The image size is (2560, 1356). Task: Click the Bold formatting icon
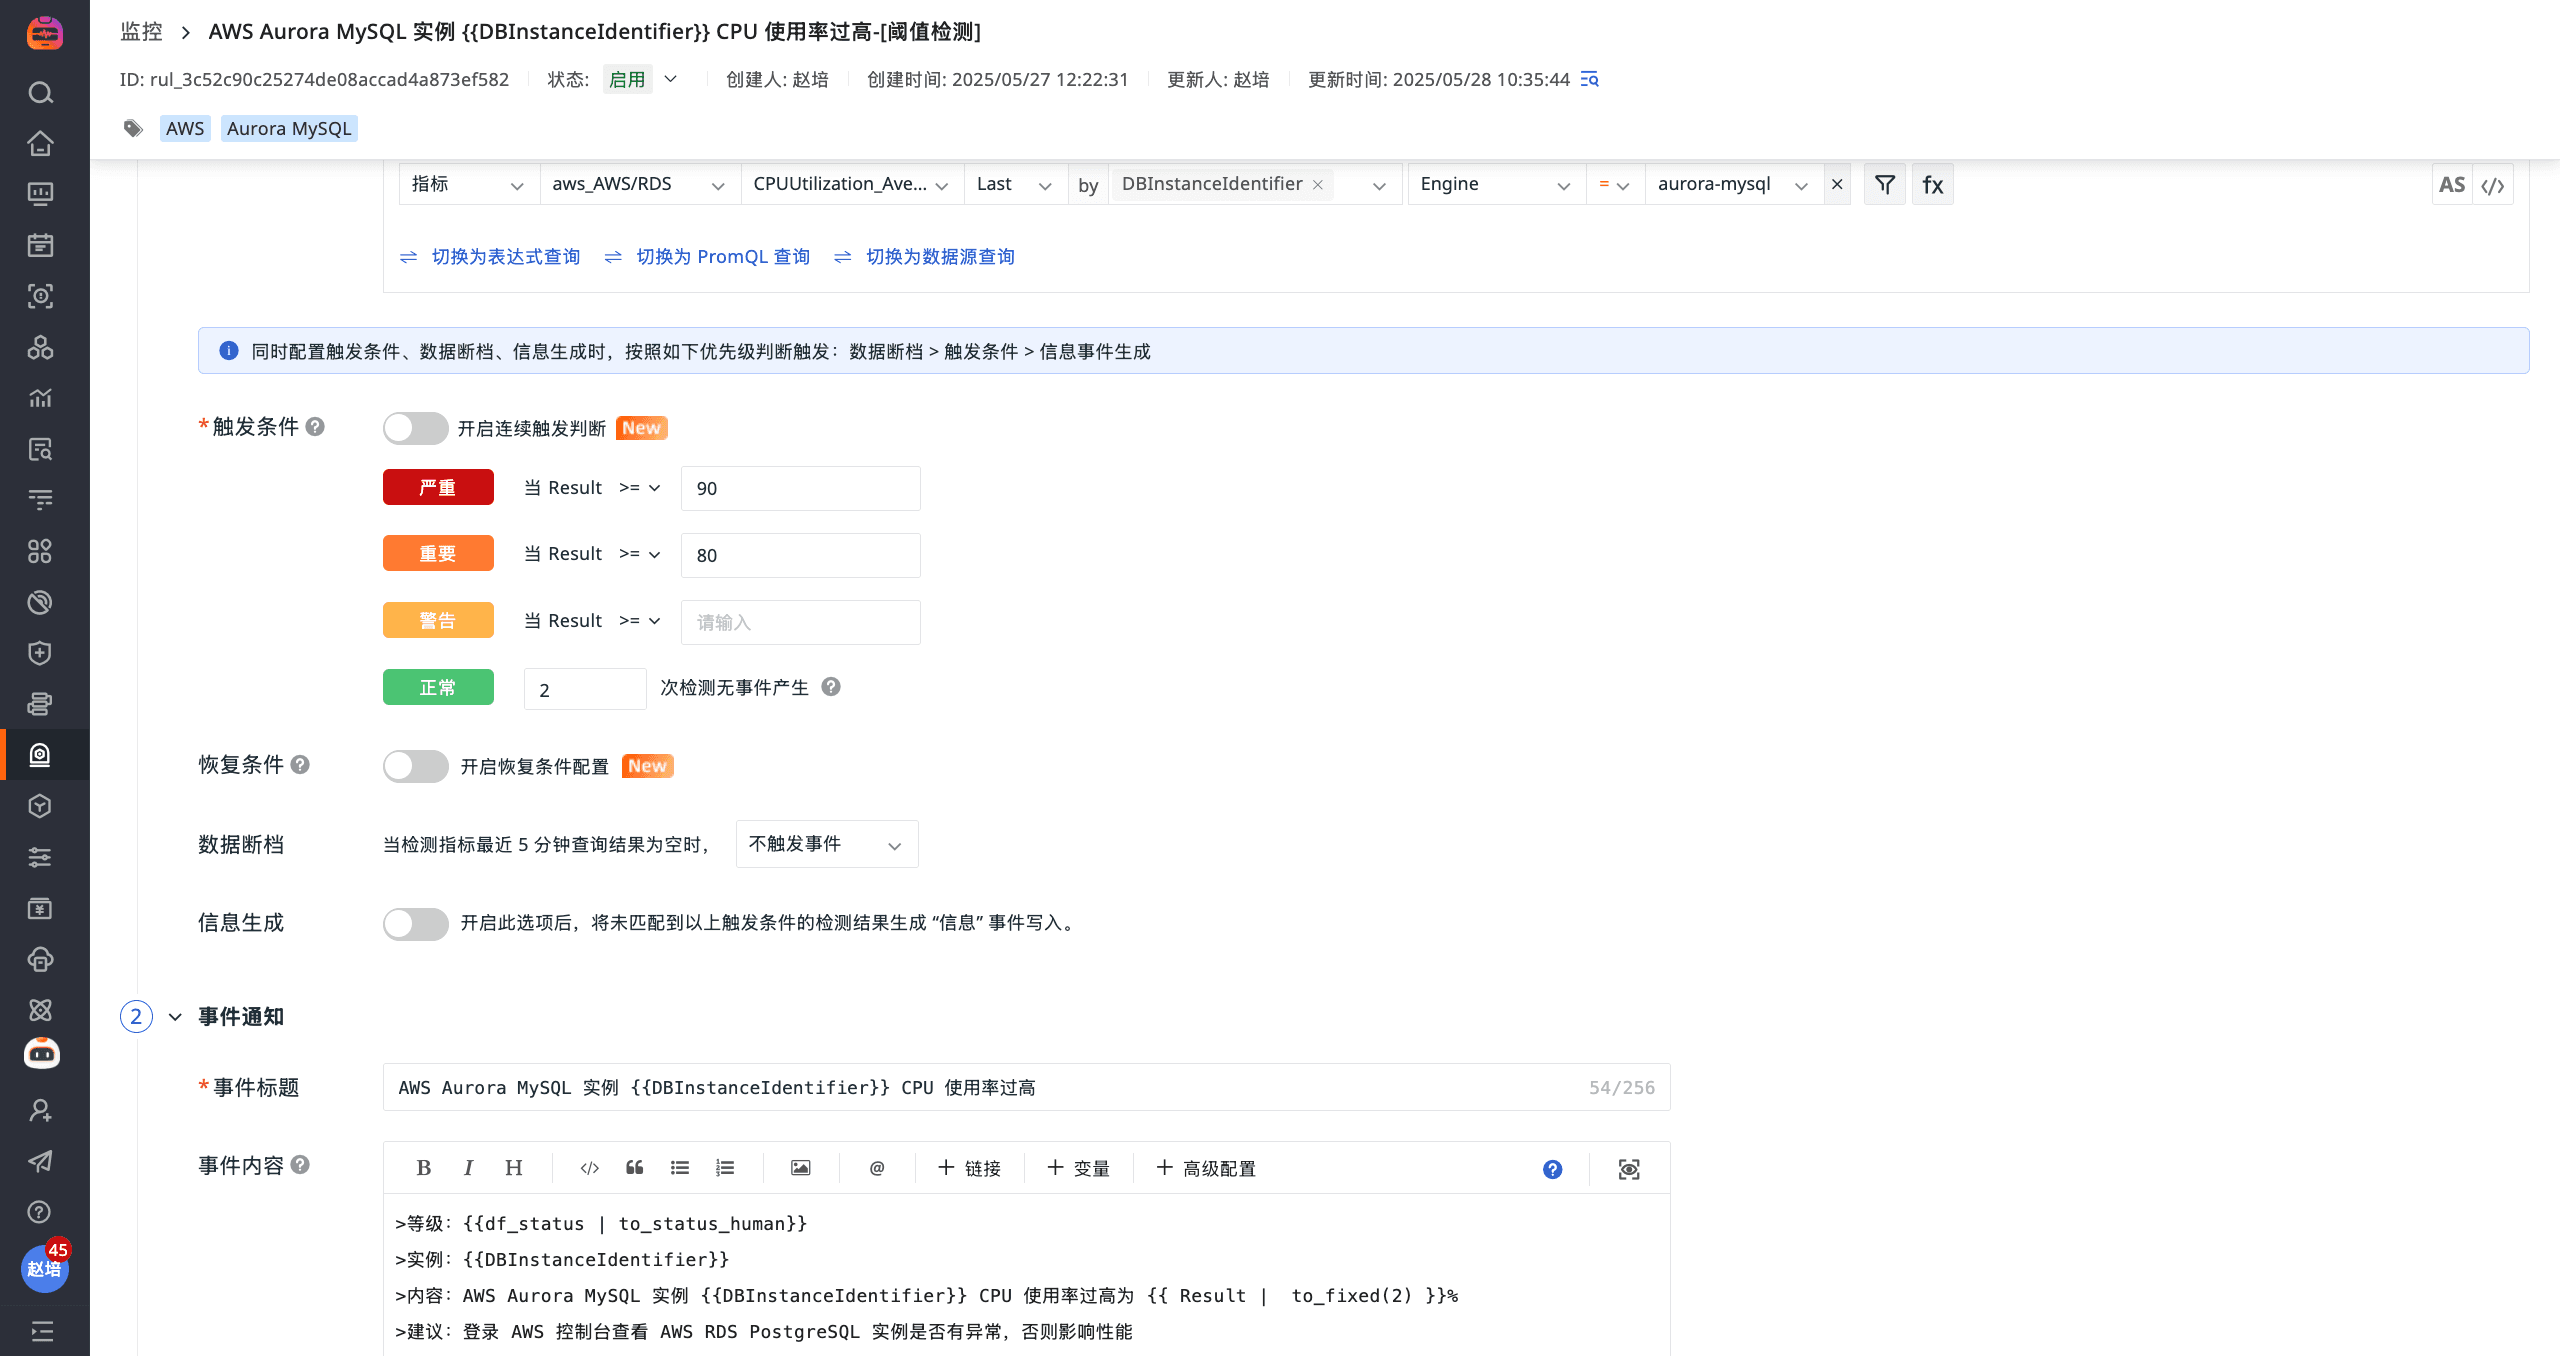(423, 1168)
